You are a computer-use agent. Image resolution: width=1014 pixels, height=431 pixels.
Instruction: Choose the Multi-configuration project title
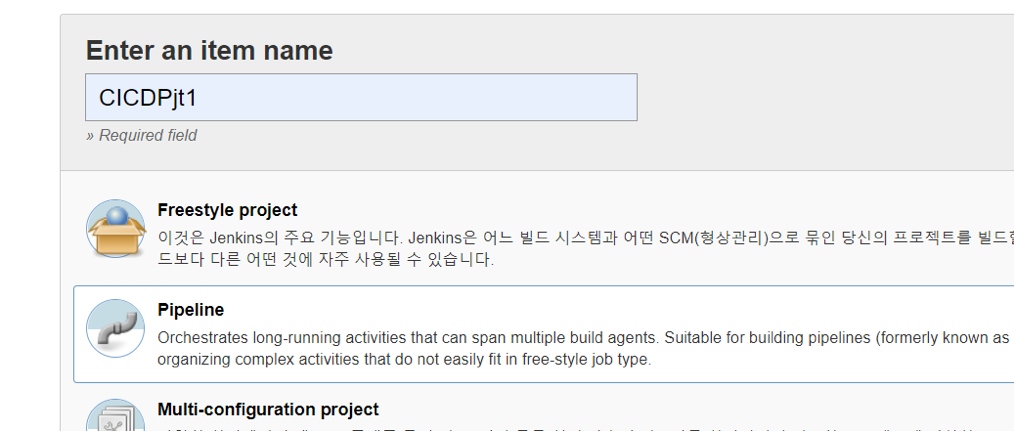tap(268, 410)
